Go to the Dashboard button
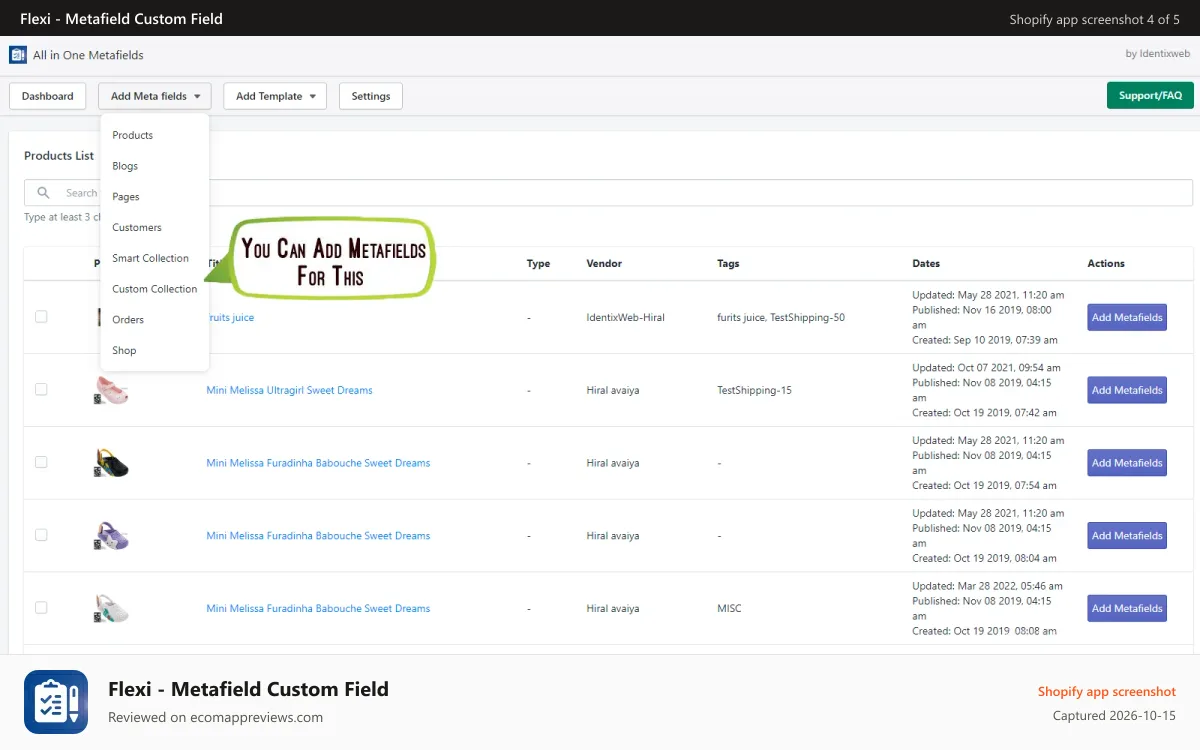Screen dimensions: 1200x750 [x=48, y=96]
